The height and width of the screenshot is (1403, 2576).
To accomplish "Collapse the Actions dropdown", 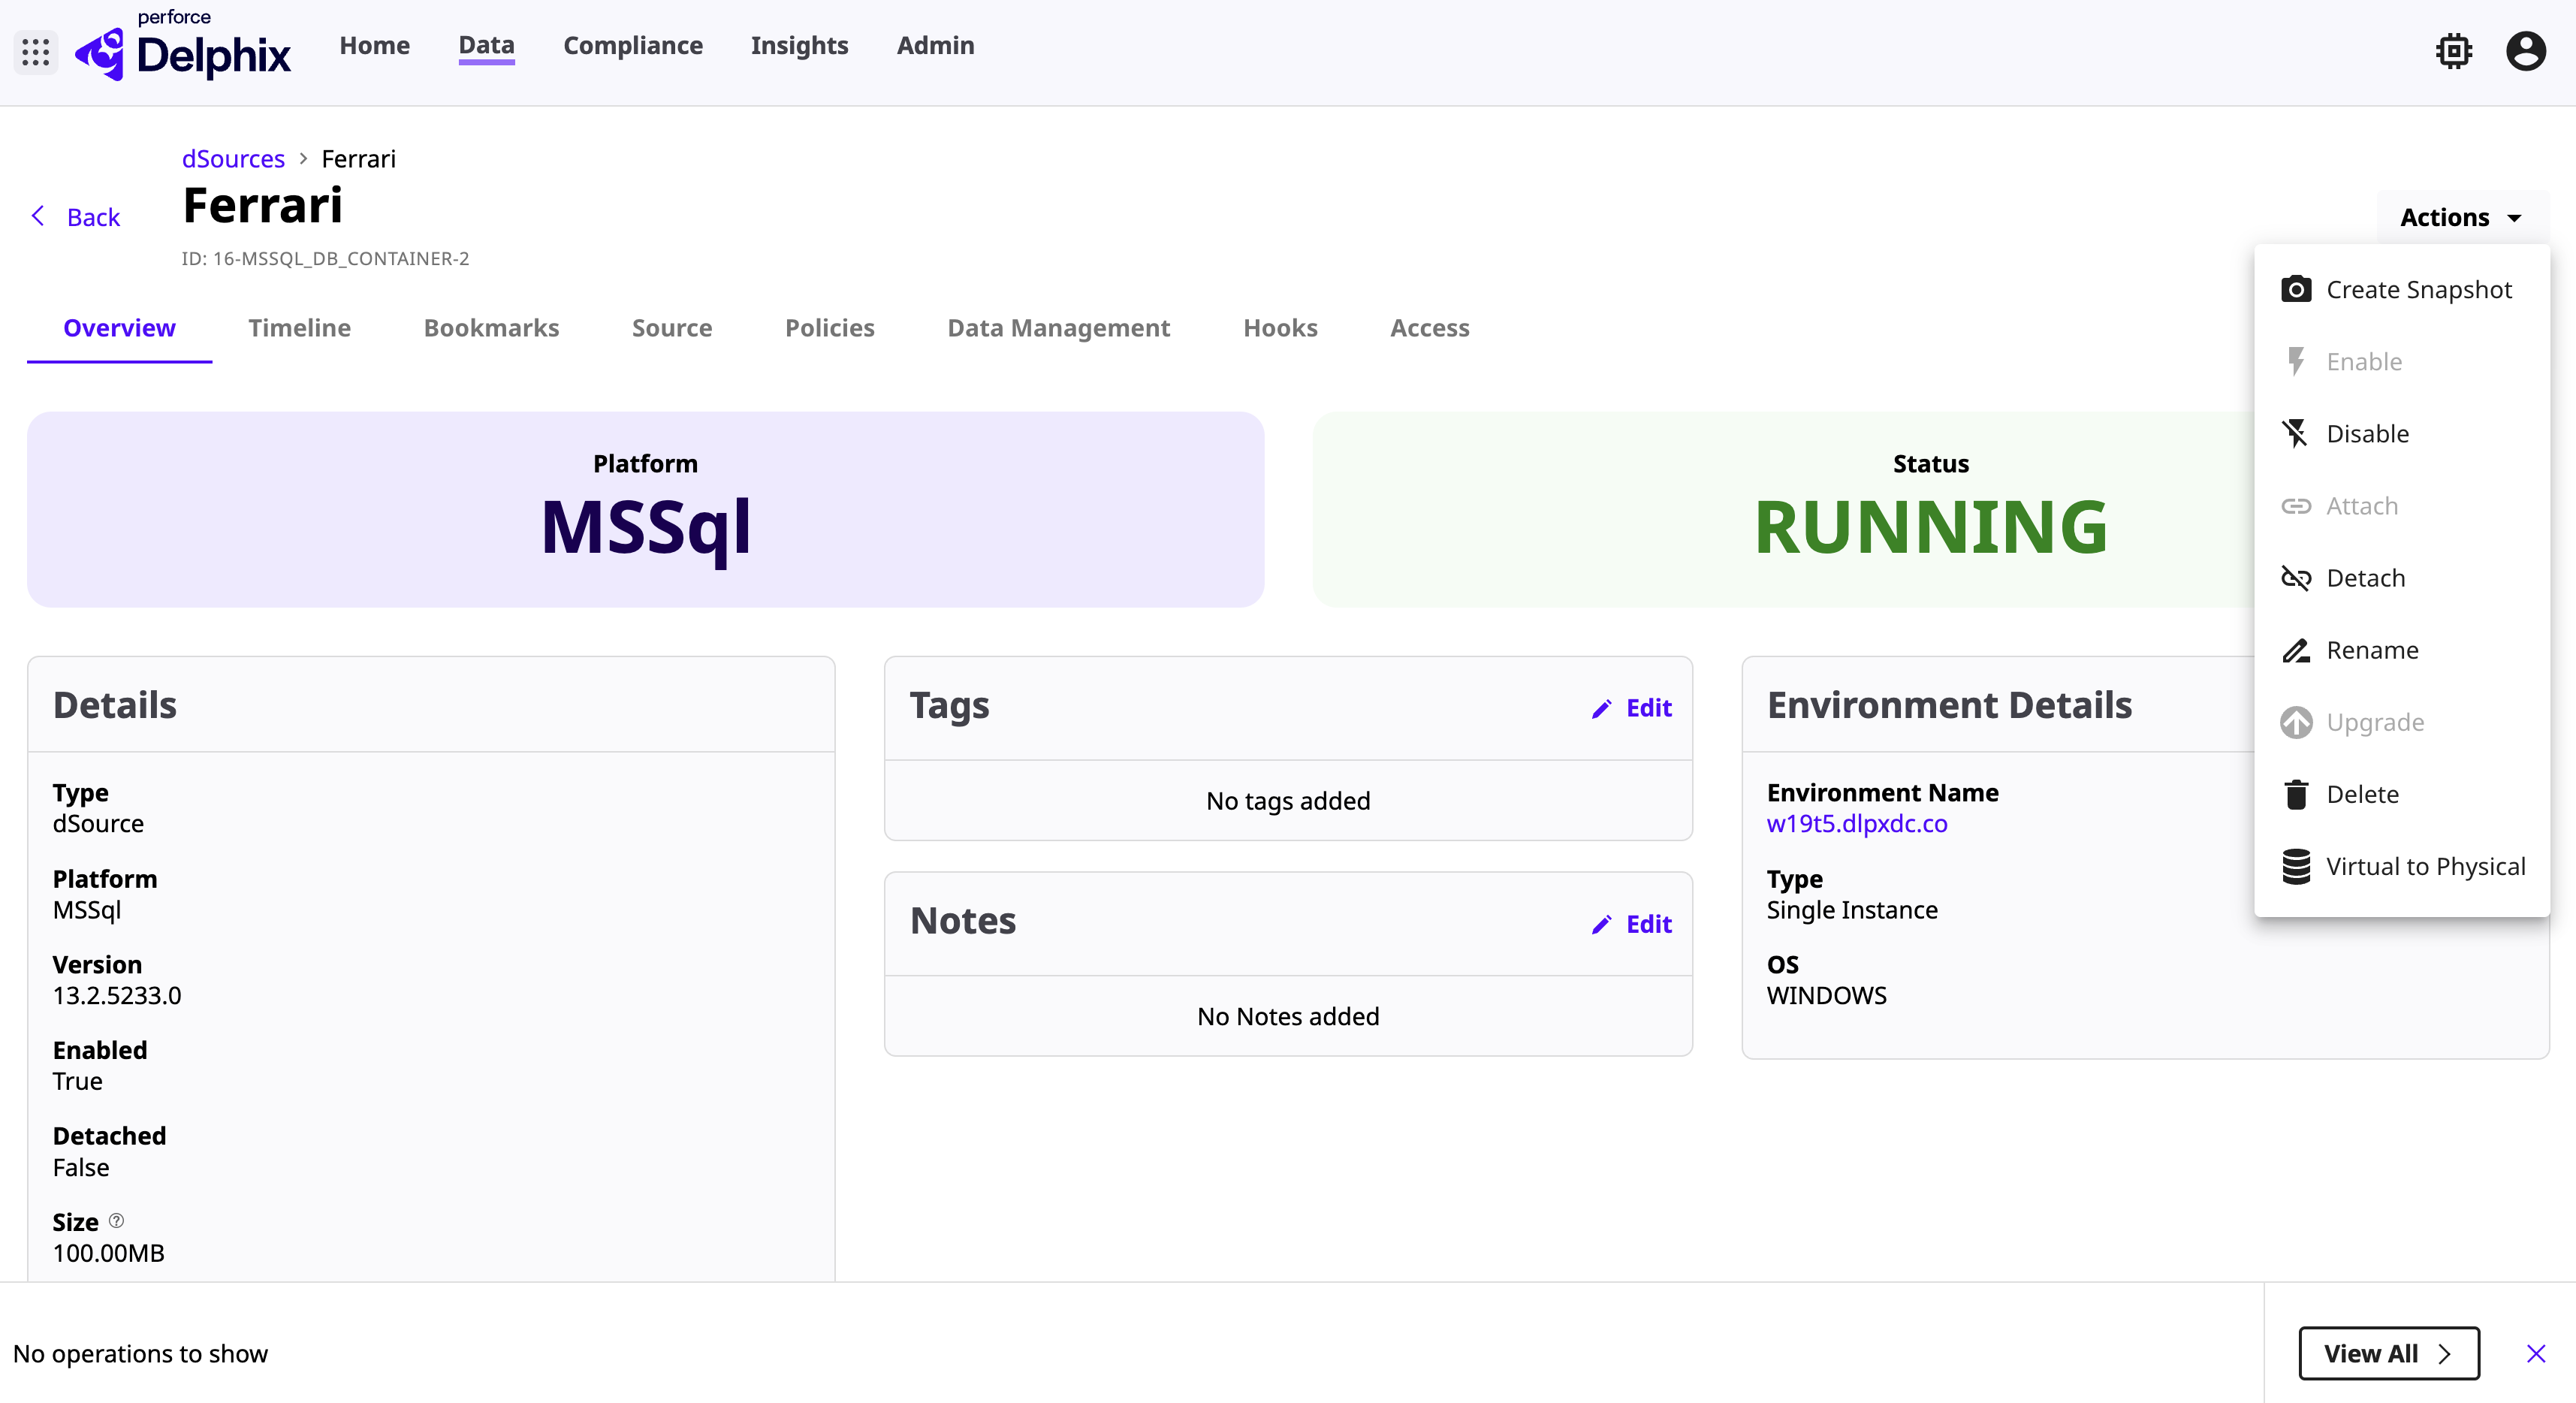I will [x=2461, y=217].
